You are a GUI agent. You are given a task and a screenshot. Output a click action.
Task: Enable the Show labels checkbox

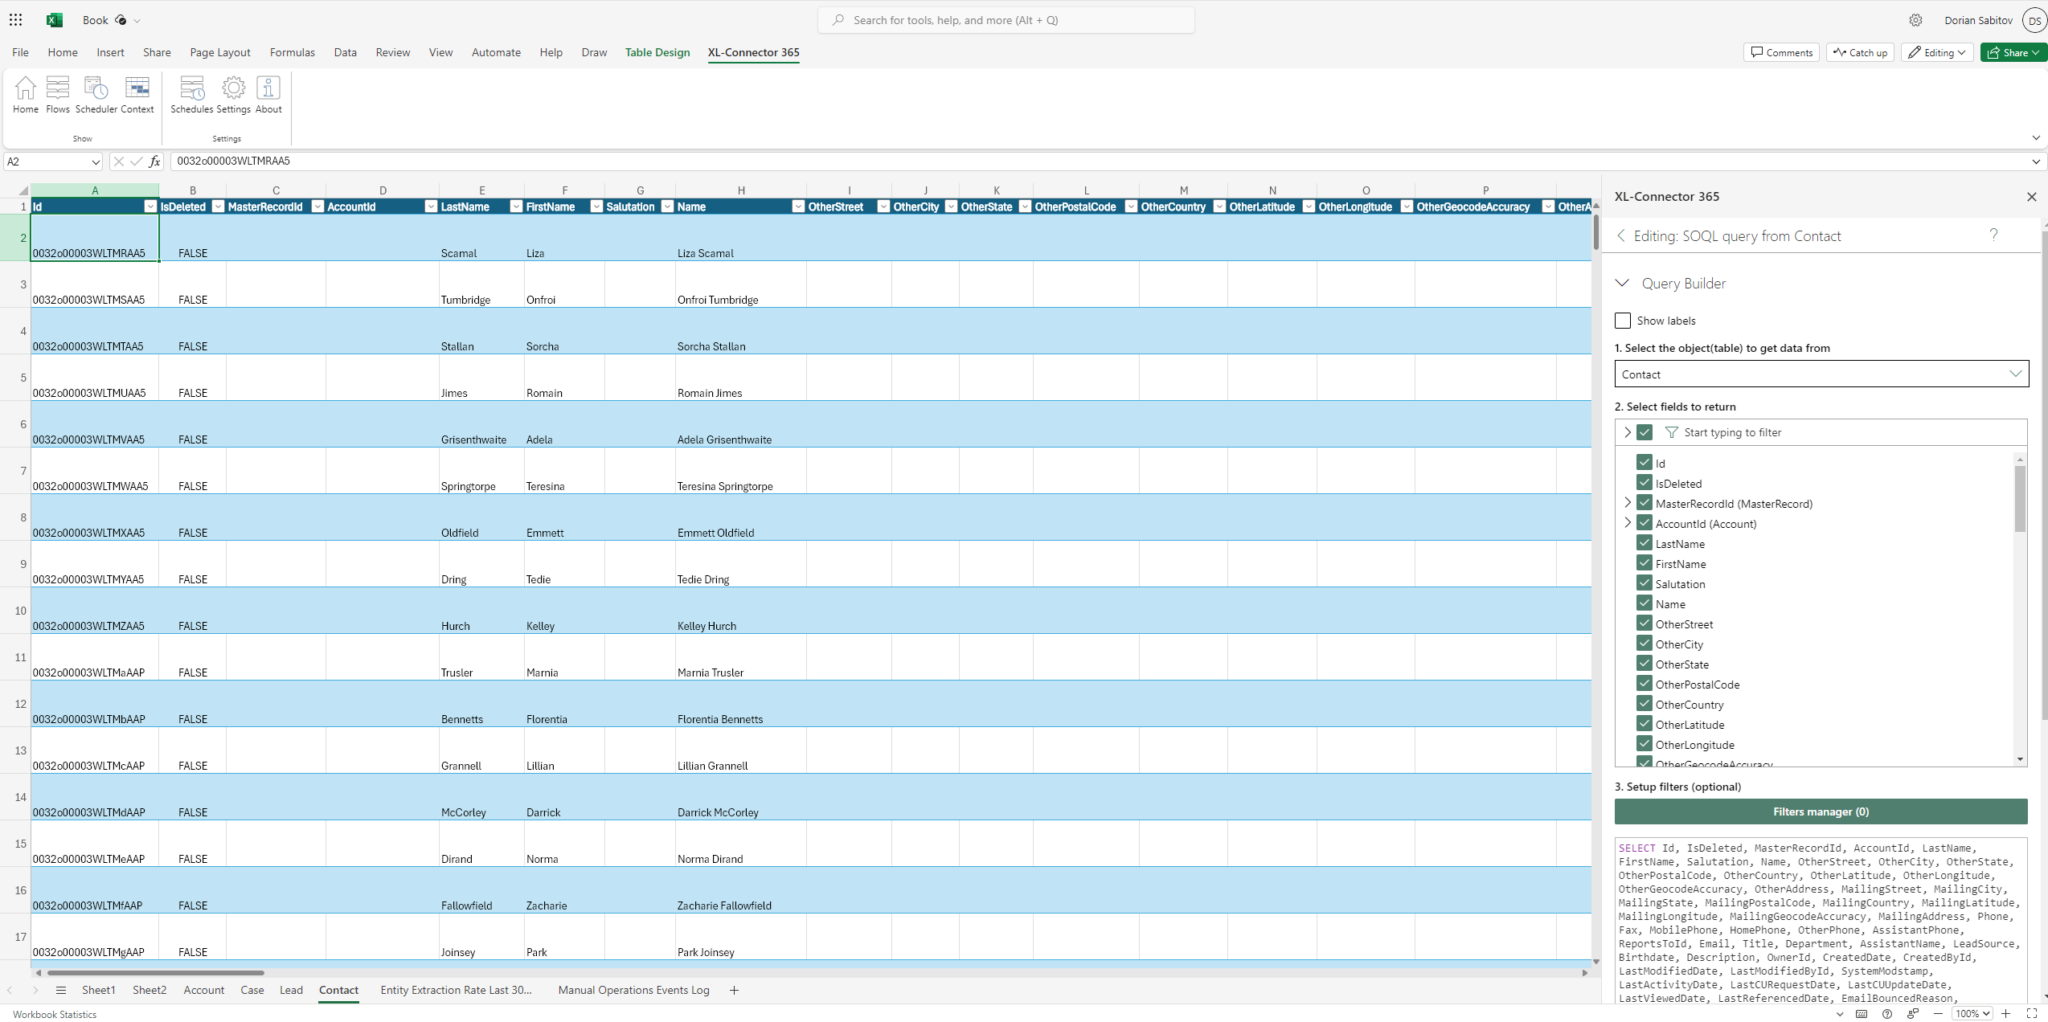point(1623,320)
